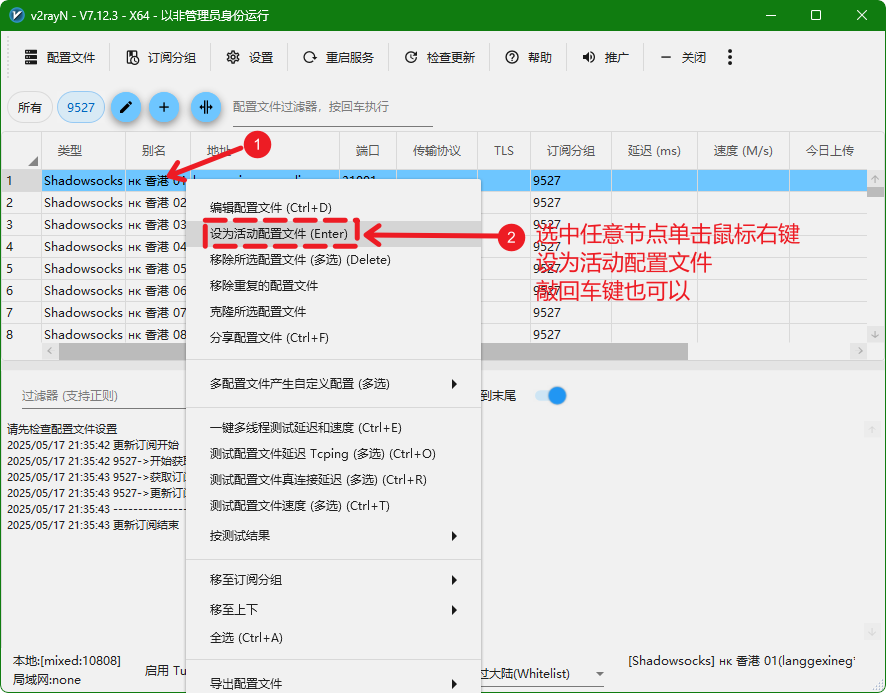This screenshot has height=693, width=886.
Task: Focus the 过滤器 (支持正则) log filter field
Action: [103, 396]
